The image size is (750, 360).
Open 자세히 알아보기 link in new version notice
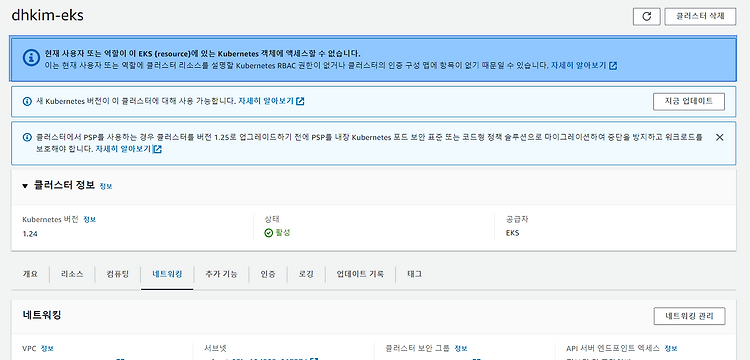point(271,101)
